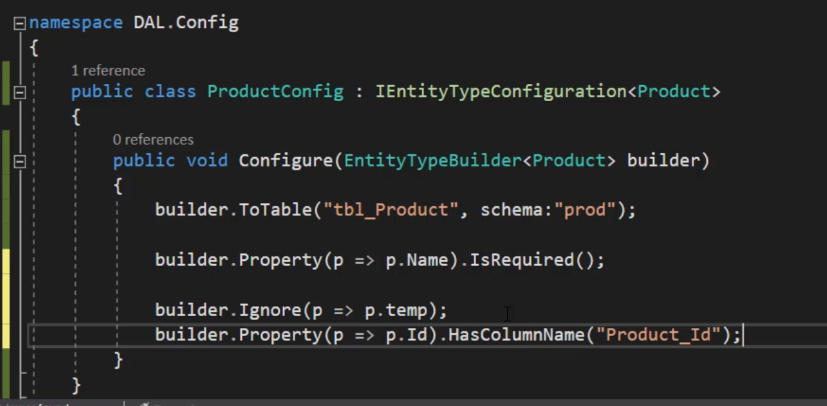The height and width of the screenshot is (406, 827).
Task: Collapse the Configure method region
Action: (x=20, y=161)
